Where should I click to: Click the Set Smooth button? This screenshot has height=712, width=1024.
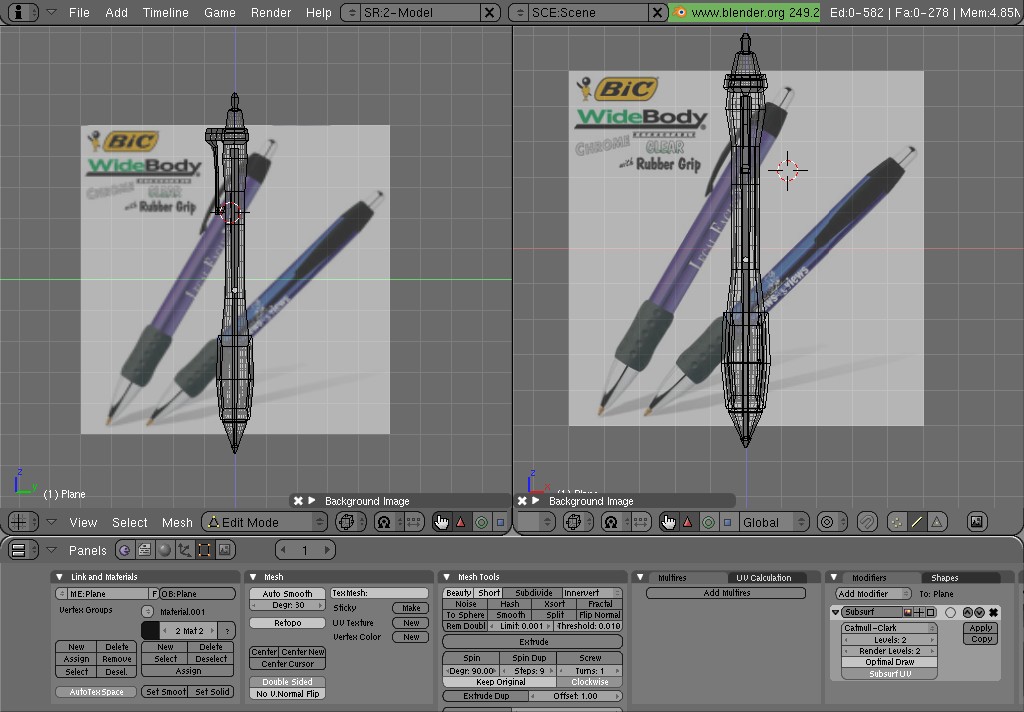pos(165,692)
